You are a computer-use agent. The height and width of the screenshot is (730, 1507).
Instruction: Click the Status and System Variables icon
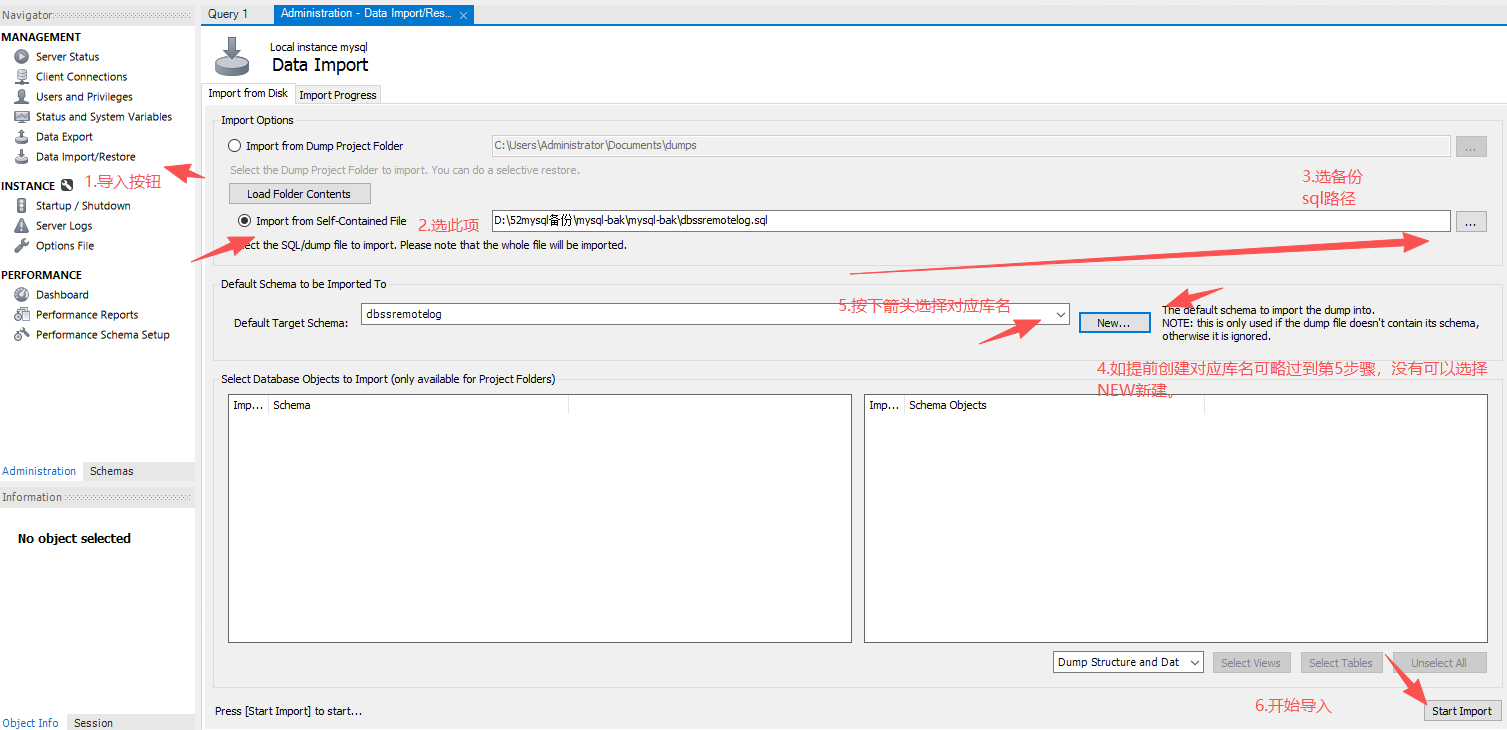(x=21, y=117)
